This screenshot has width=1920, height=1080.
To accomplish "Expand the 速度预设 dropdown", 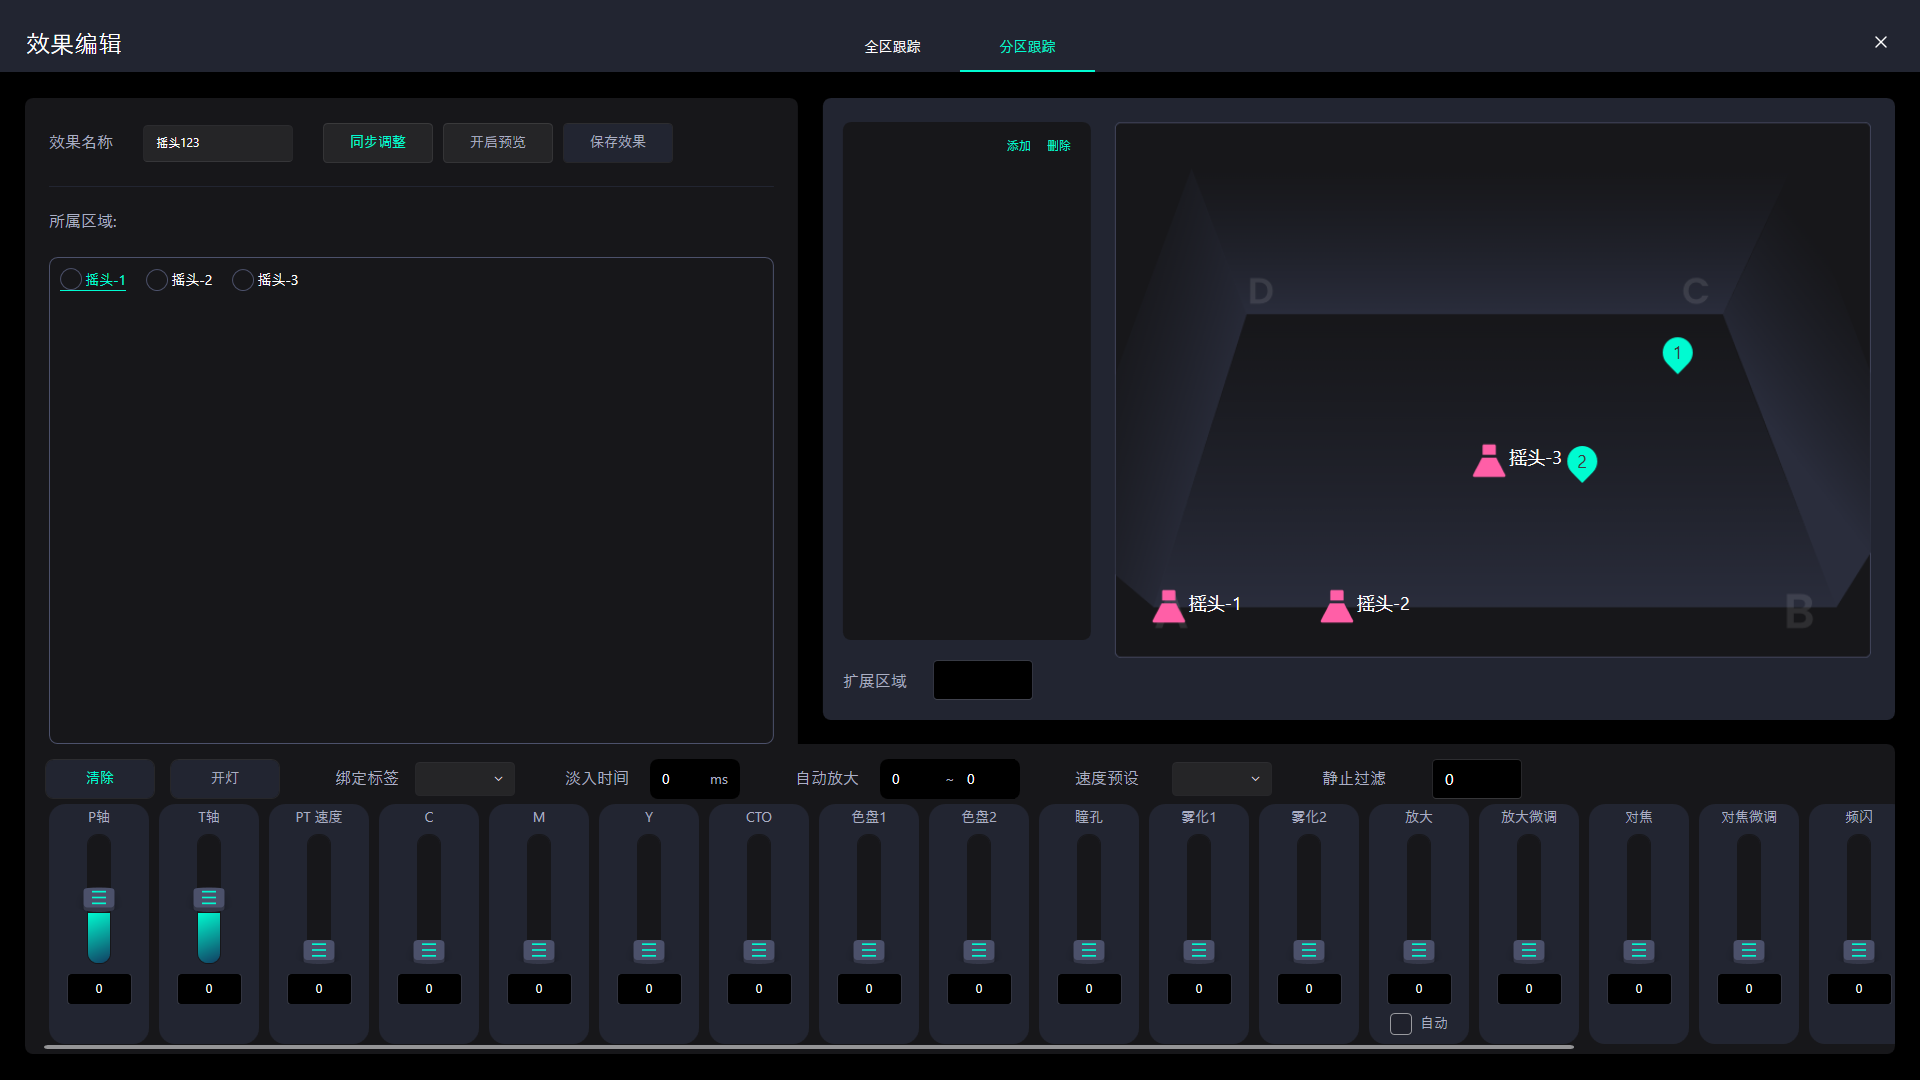I will [1221, 779].
